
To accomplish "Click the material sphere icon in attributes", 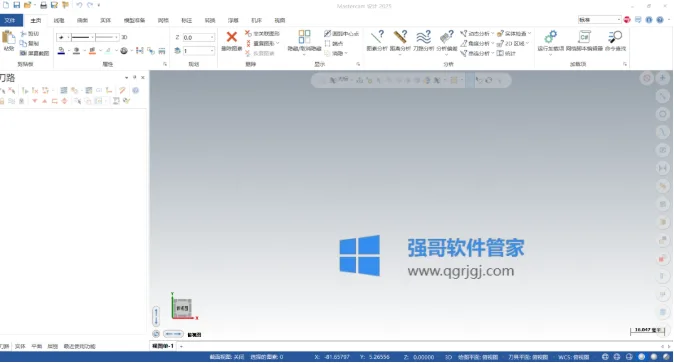I will [x=124, y=51].
